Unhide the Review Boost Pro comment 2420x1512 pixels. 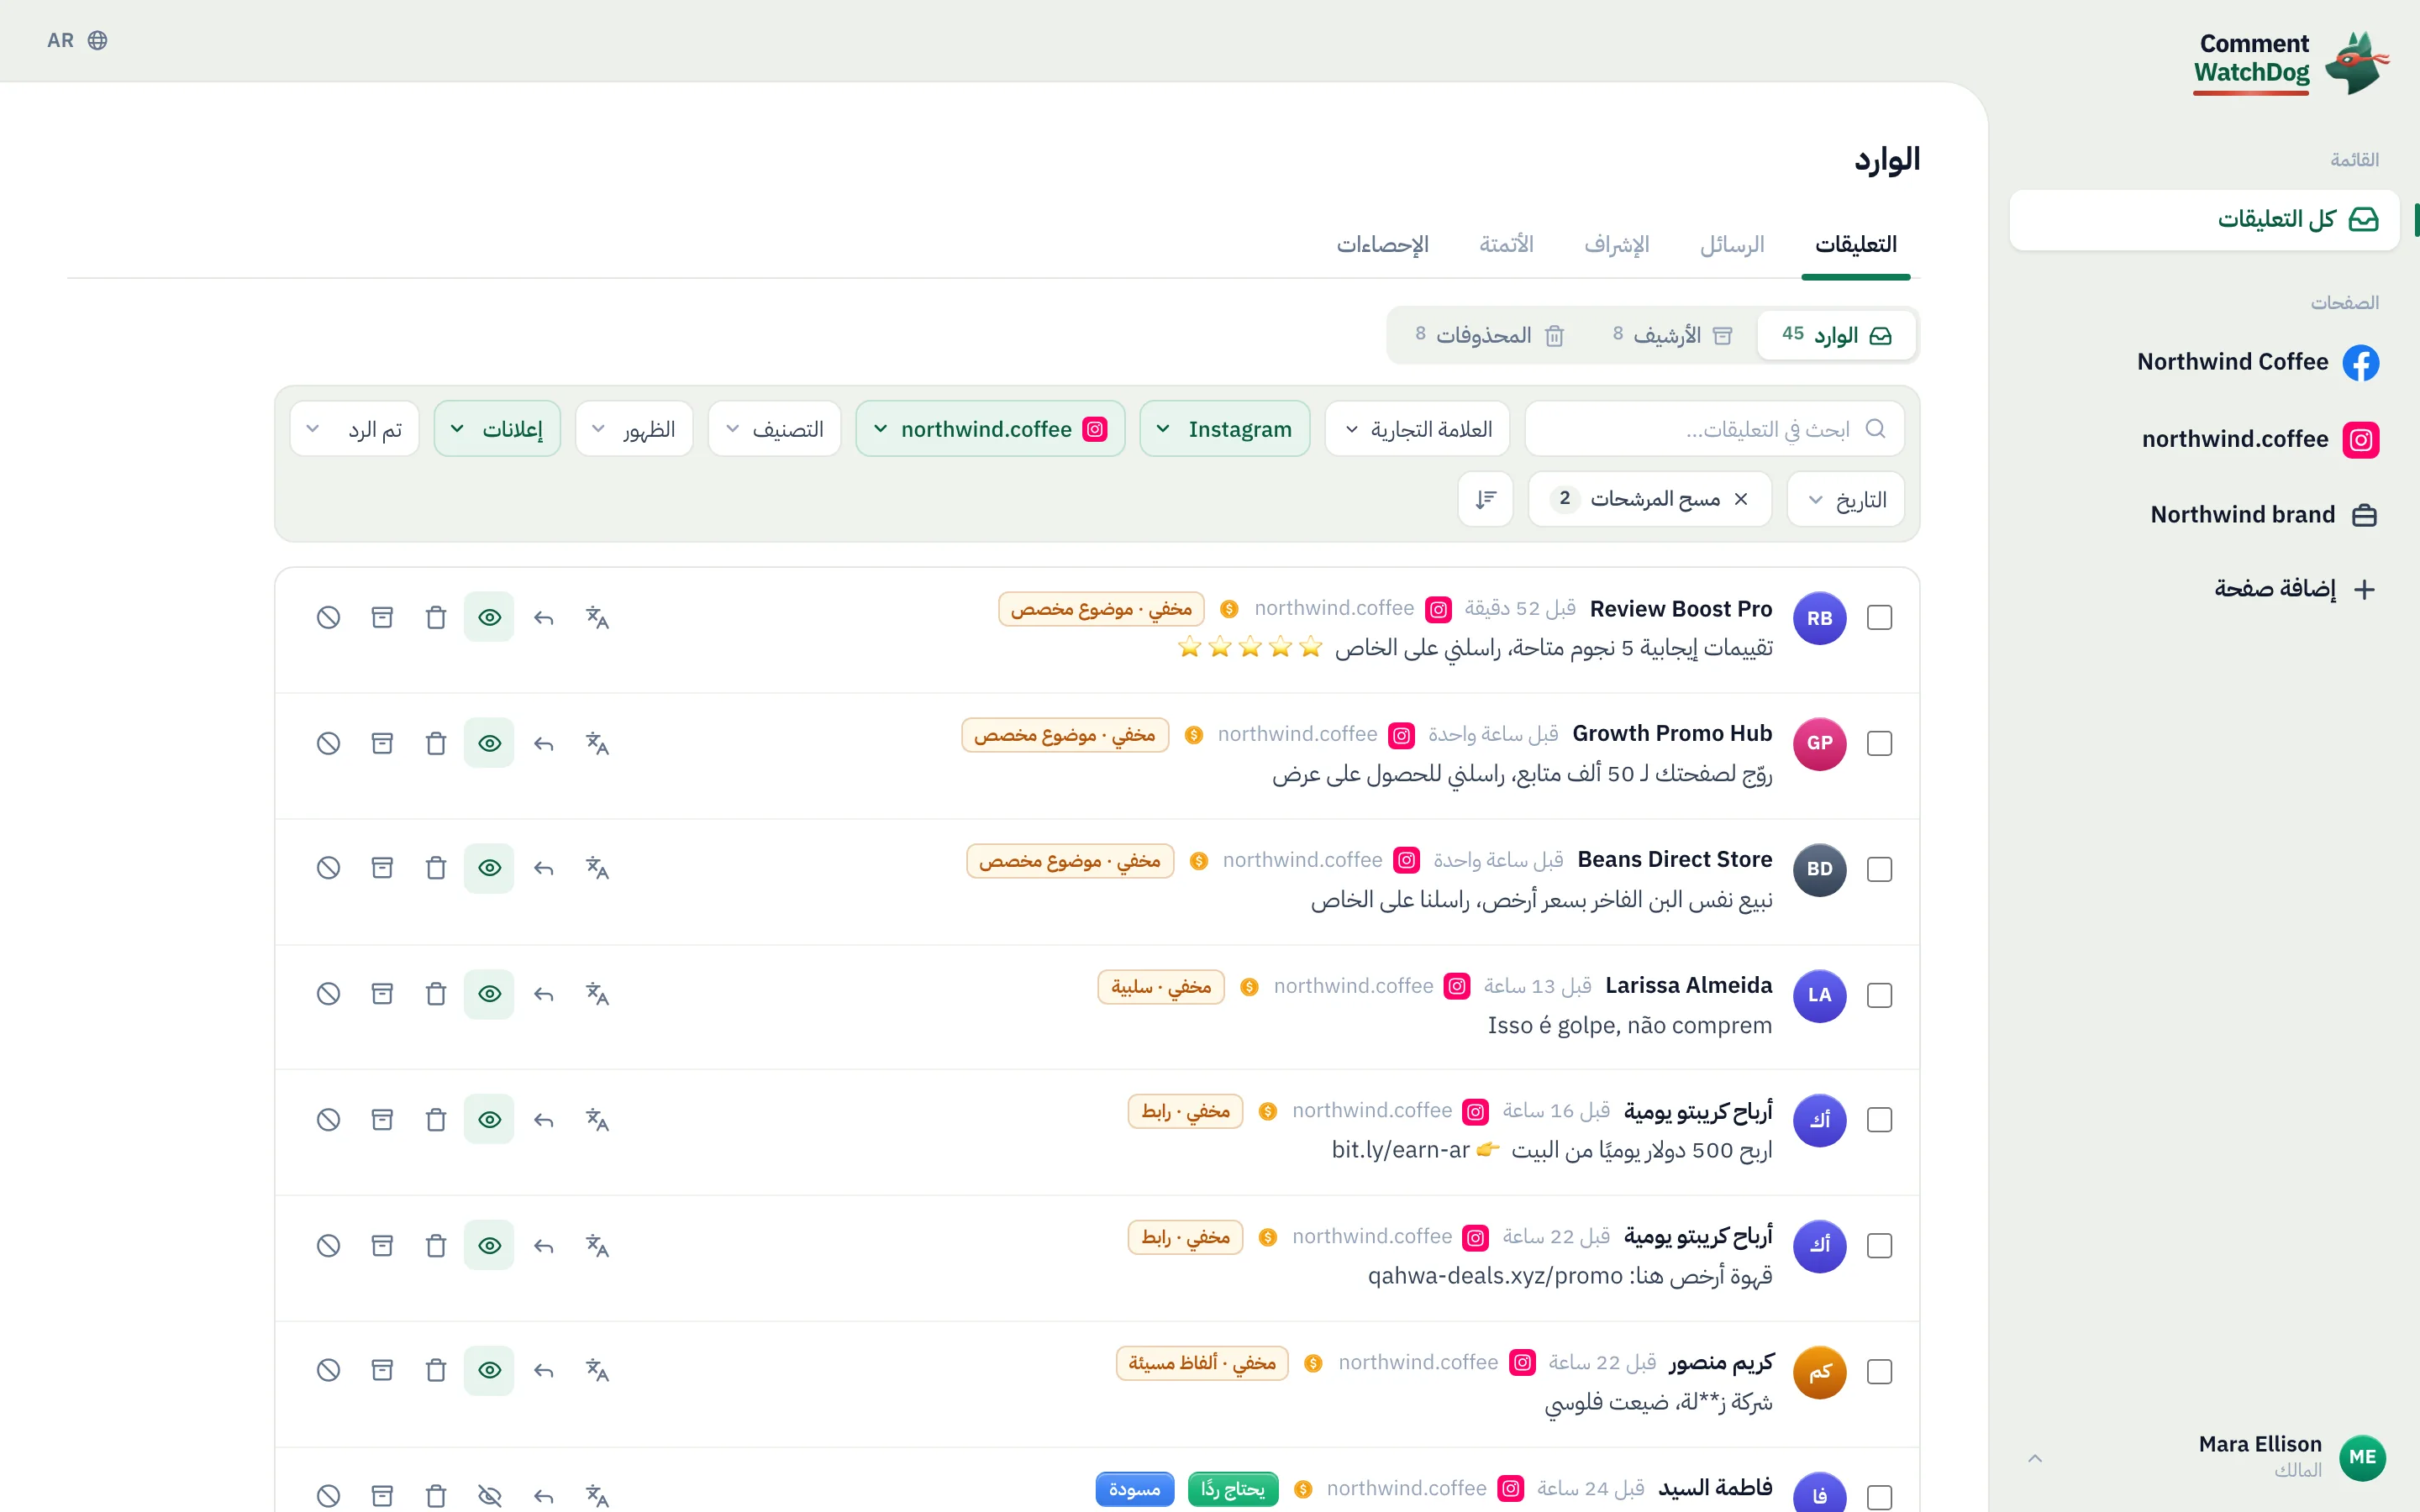(x=489, y=617)
